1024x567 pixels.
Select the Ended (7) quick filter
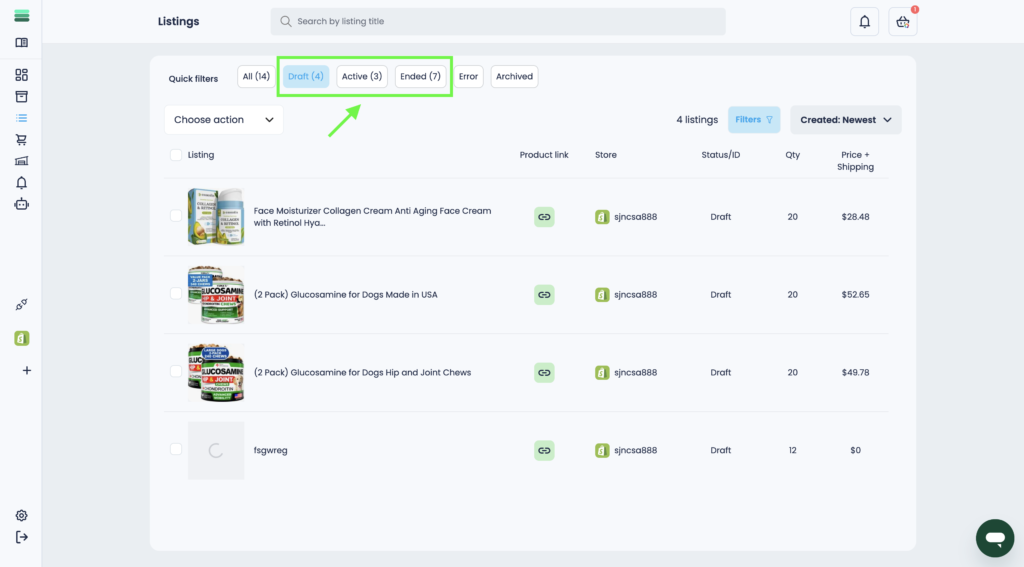(420, 77)
